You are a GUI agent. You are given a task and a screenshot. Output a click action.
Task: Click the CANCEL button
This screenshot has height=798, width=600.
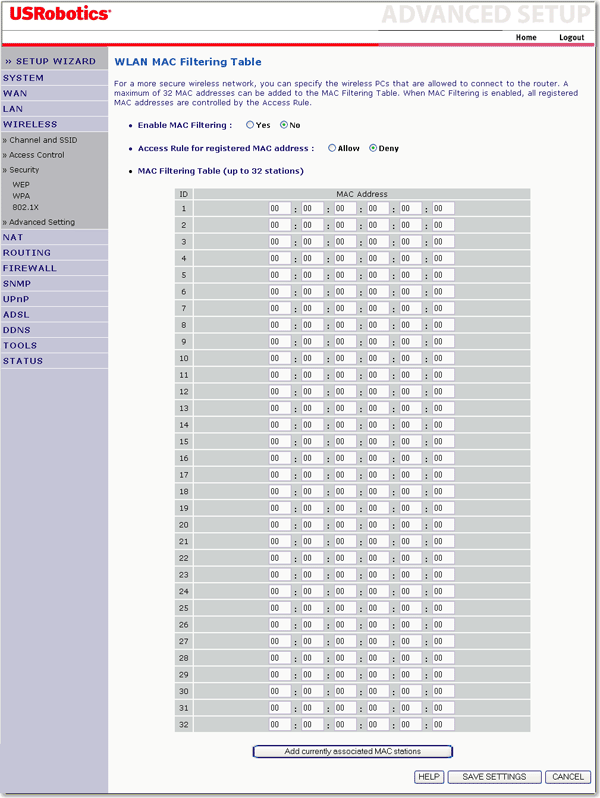point(568,777)
